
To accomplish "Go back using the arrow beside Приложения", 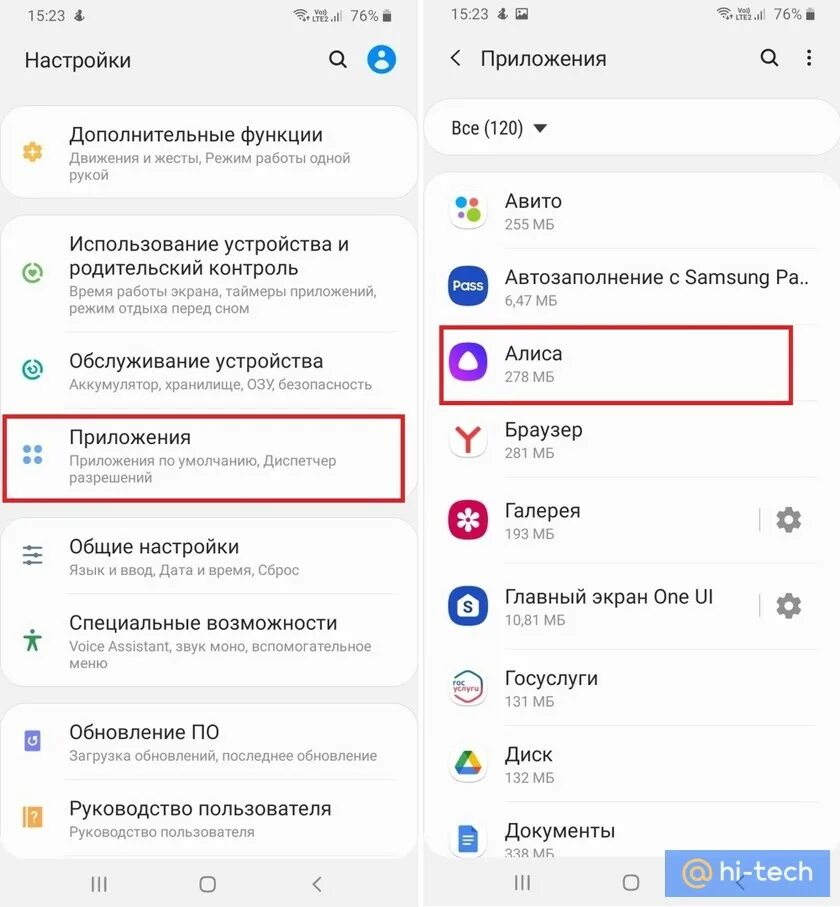I will click(456, 58).
